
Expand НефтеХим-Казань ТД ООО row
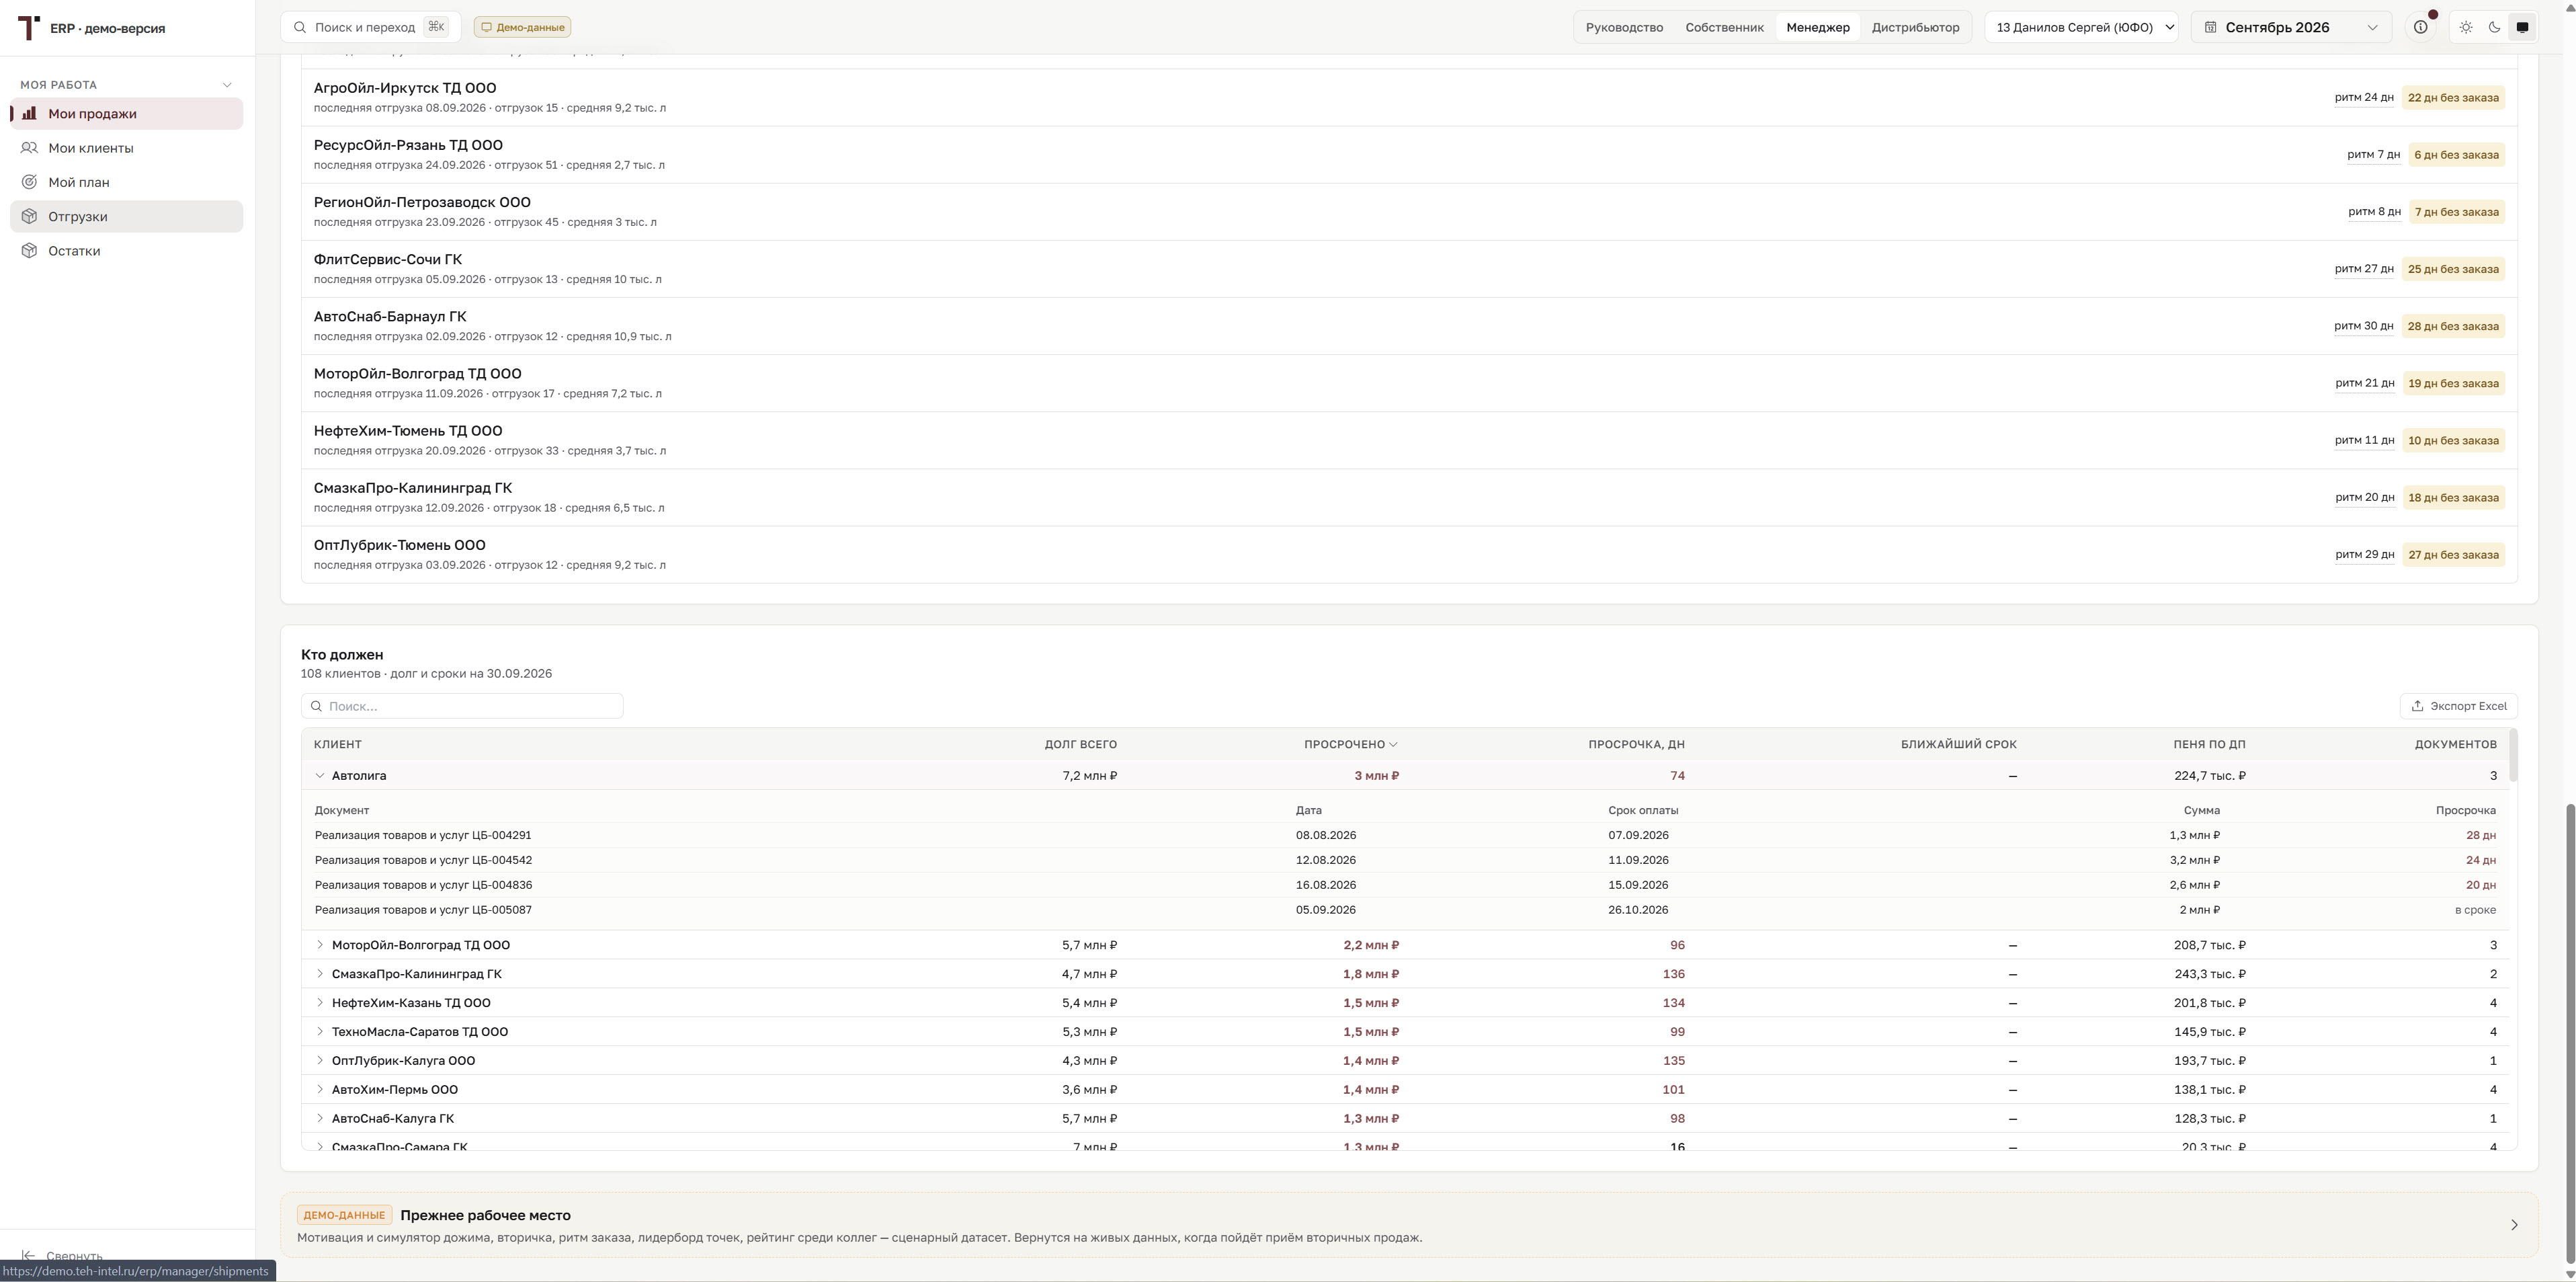(320, 1003)
